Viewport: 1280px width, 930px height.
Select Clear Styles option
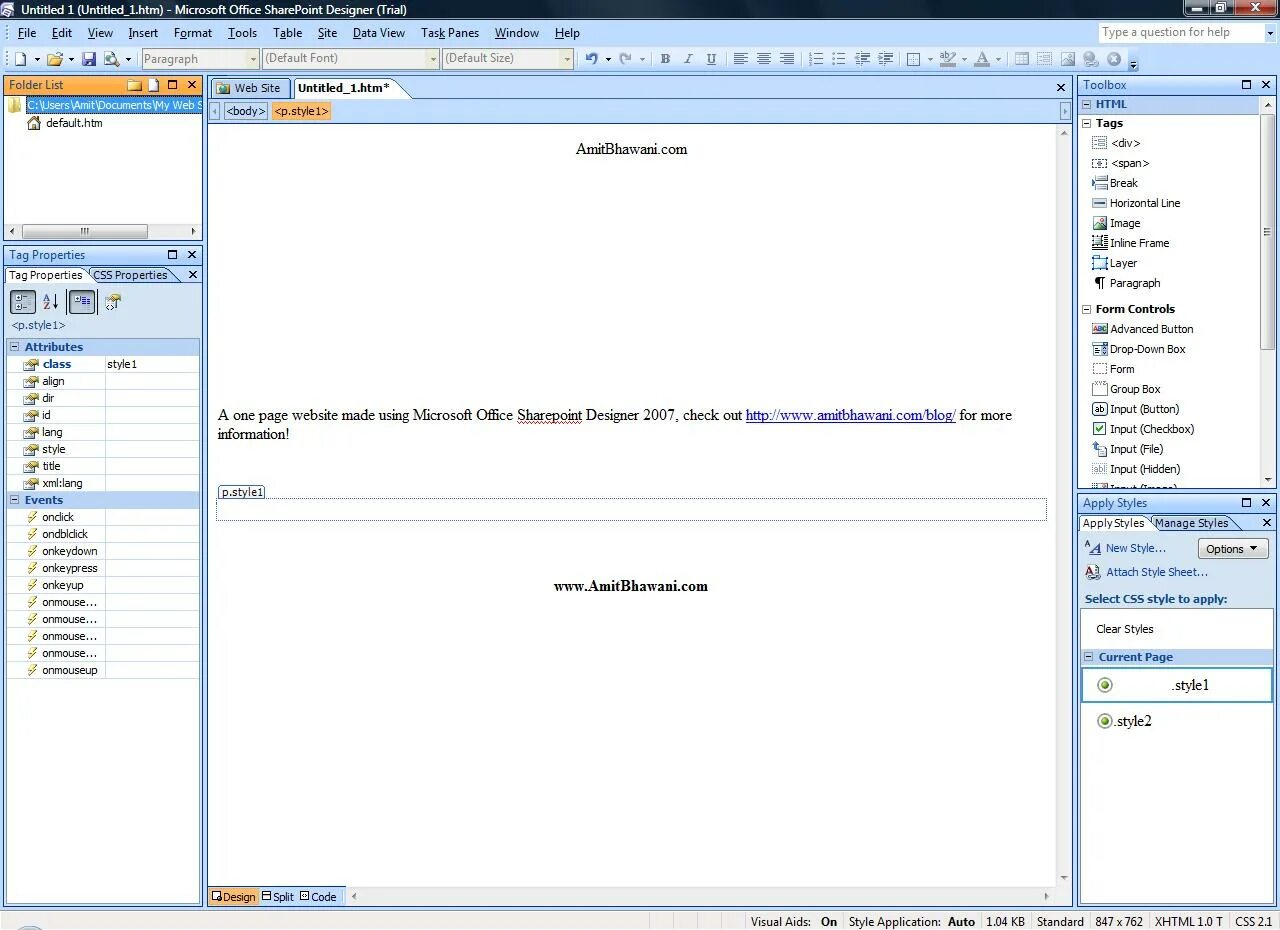coord(1124,629)
